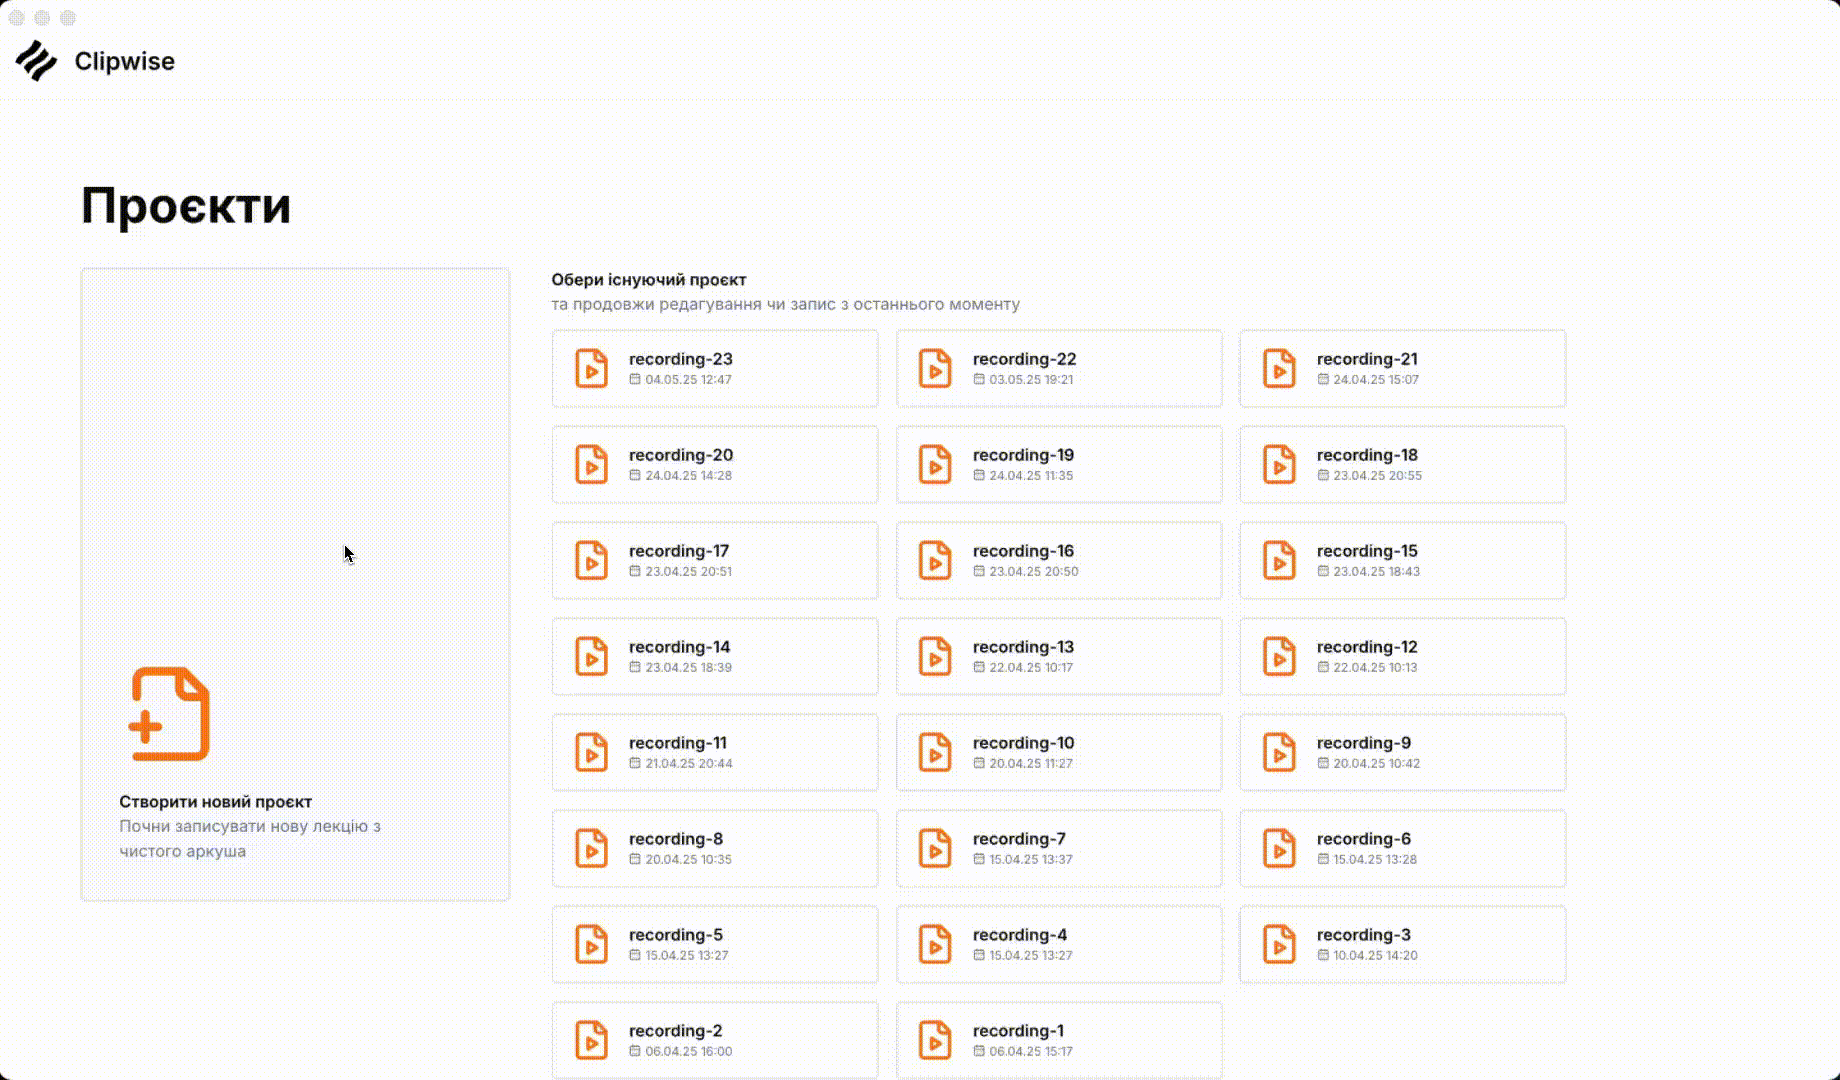Click the new project file-plus icon
This screenshot has height=1080, width=1840.
click(x=170, y=714)
